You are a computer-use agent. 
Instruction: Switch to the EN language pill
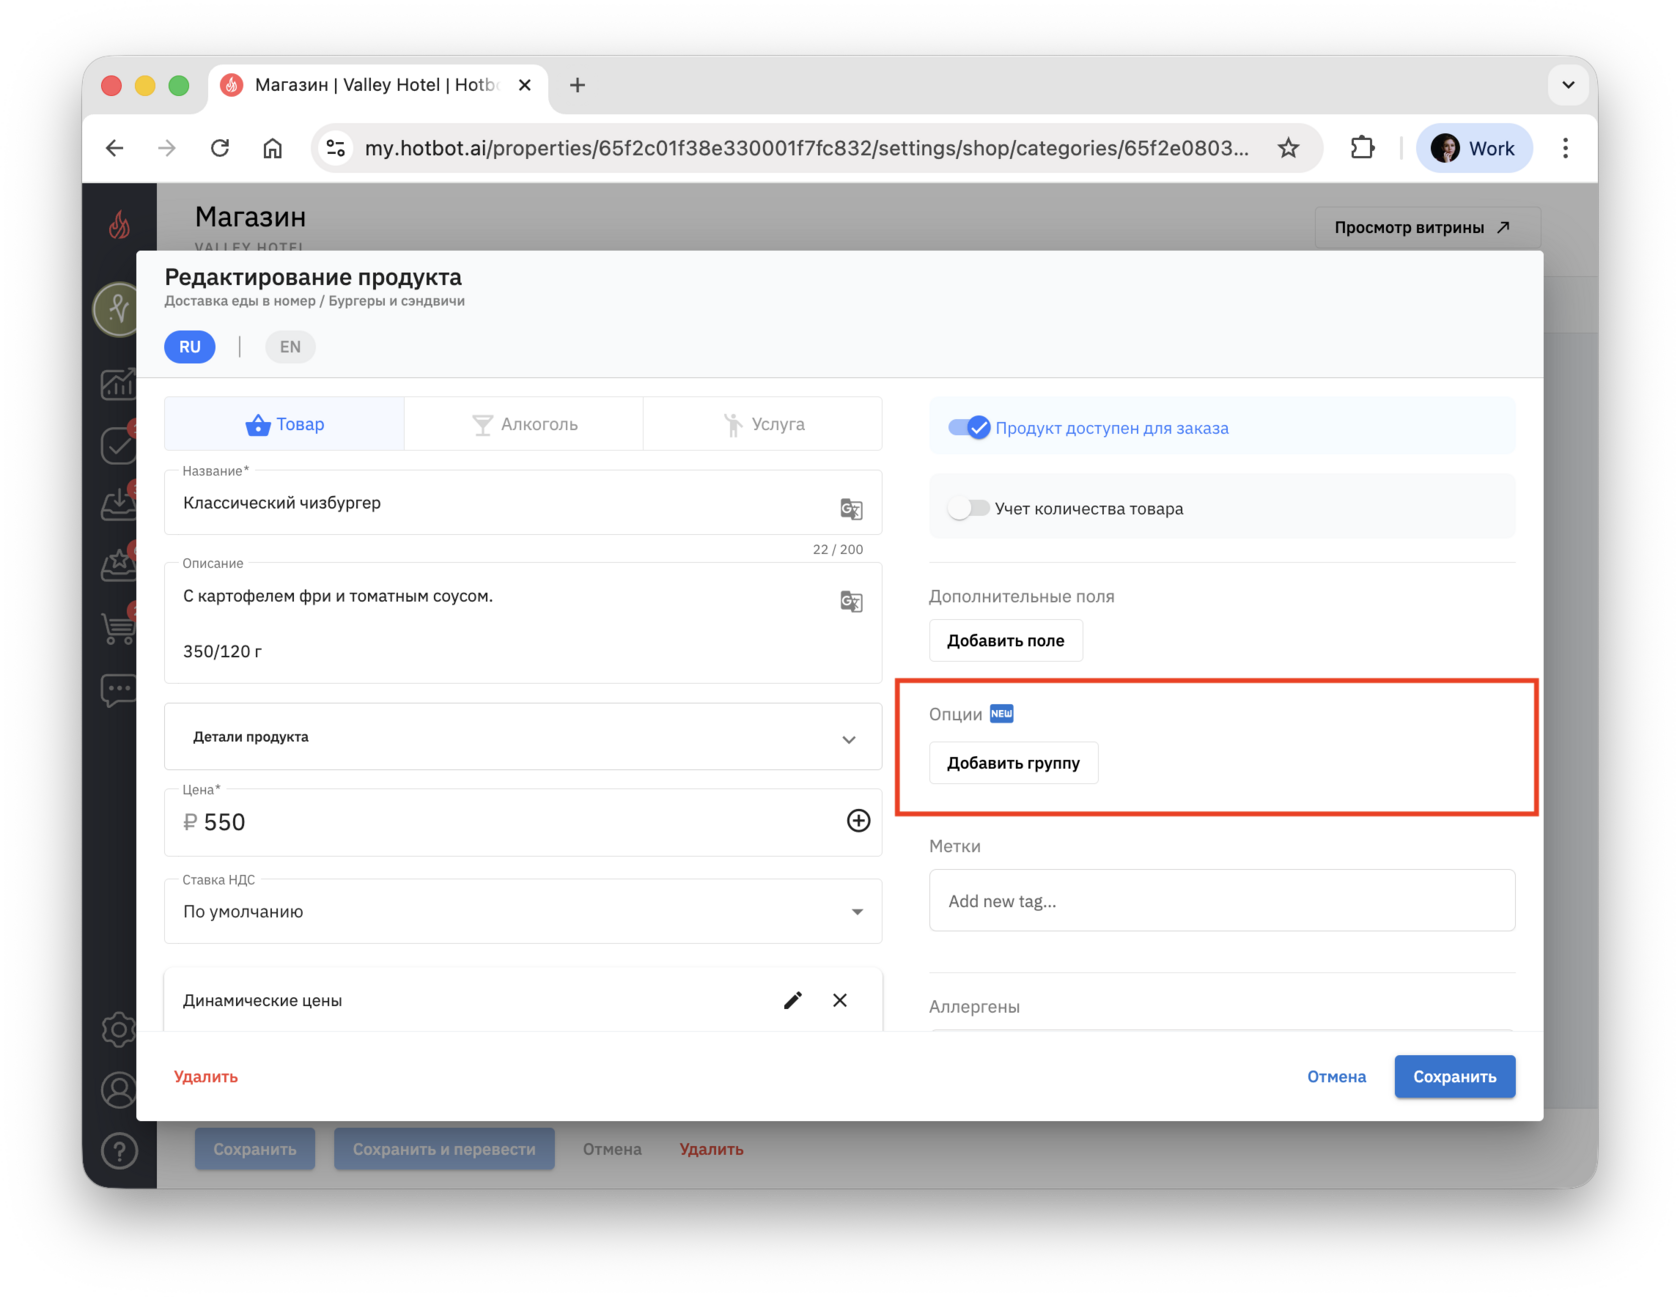[290, 347]
